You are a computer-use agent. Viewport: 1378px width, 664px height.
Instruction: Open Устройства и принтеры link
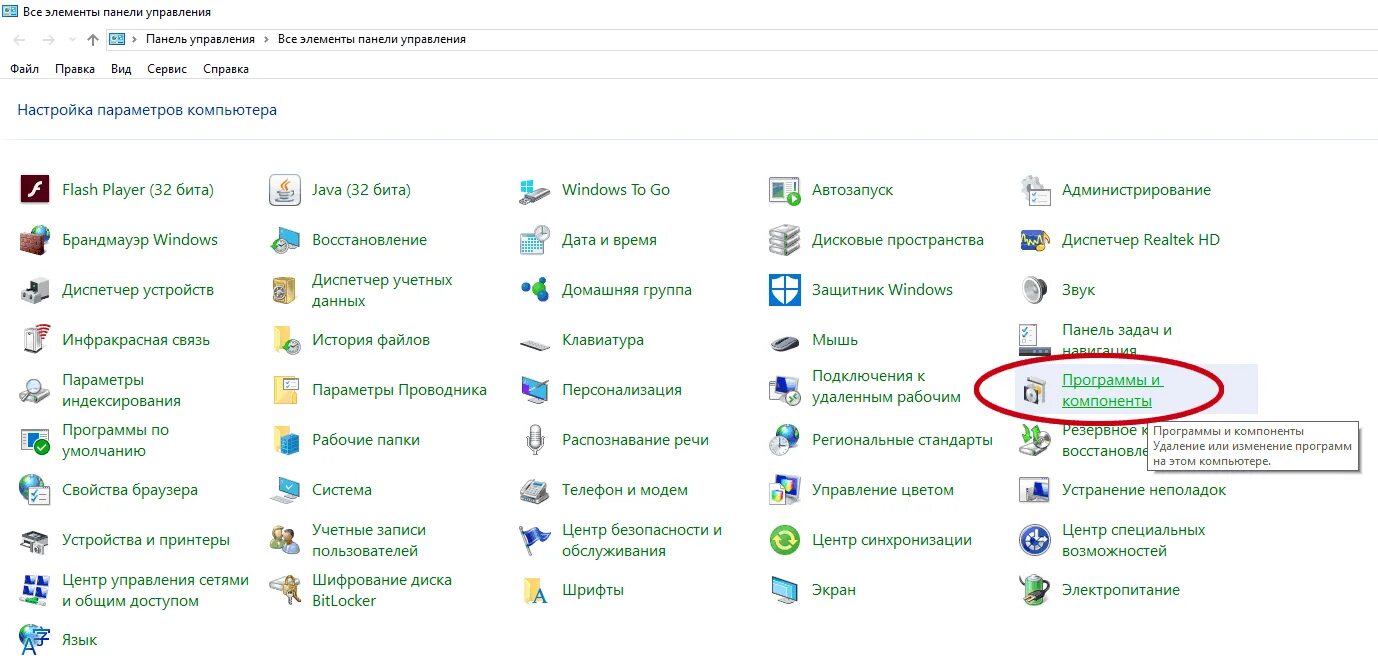146,540
